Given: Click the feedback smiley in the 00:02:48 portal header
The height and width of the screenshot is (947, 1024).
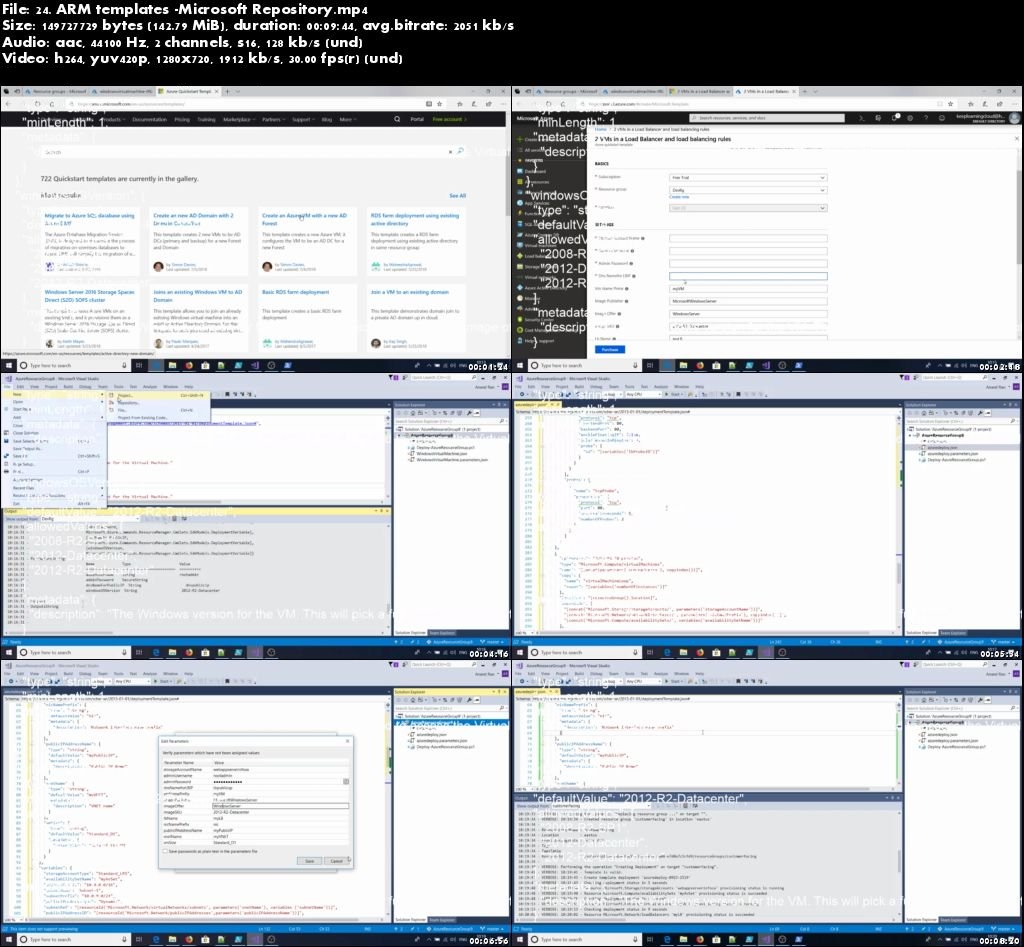Looking at the screenshot, I should [x=941, y=118].
